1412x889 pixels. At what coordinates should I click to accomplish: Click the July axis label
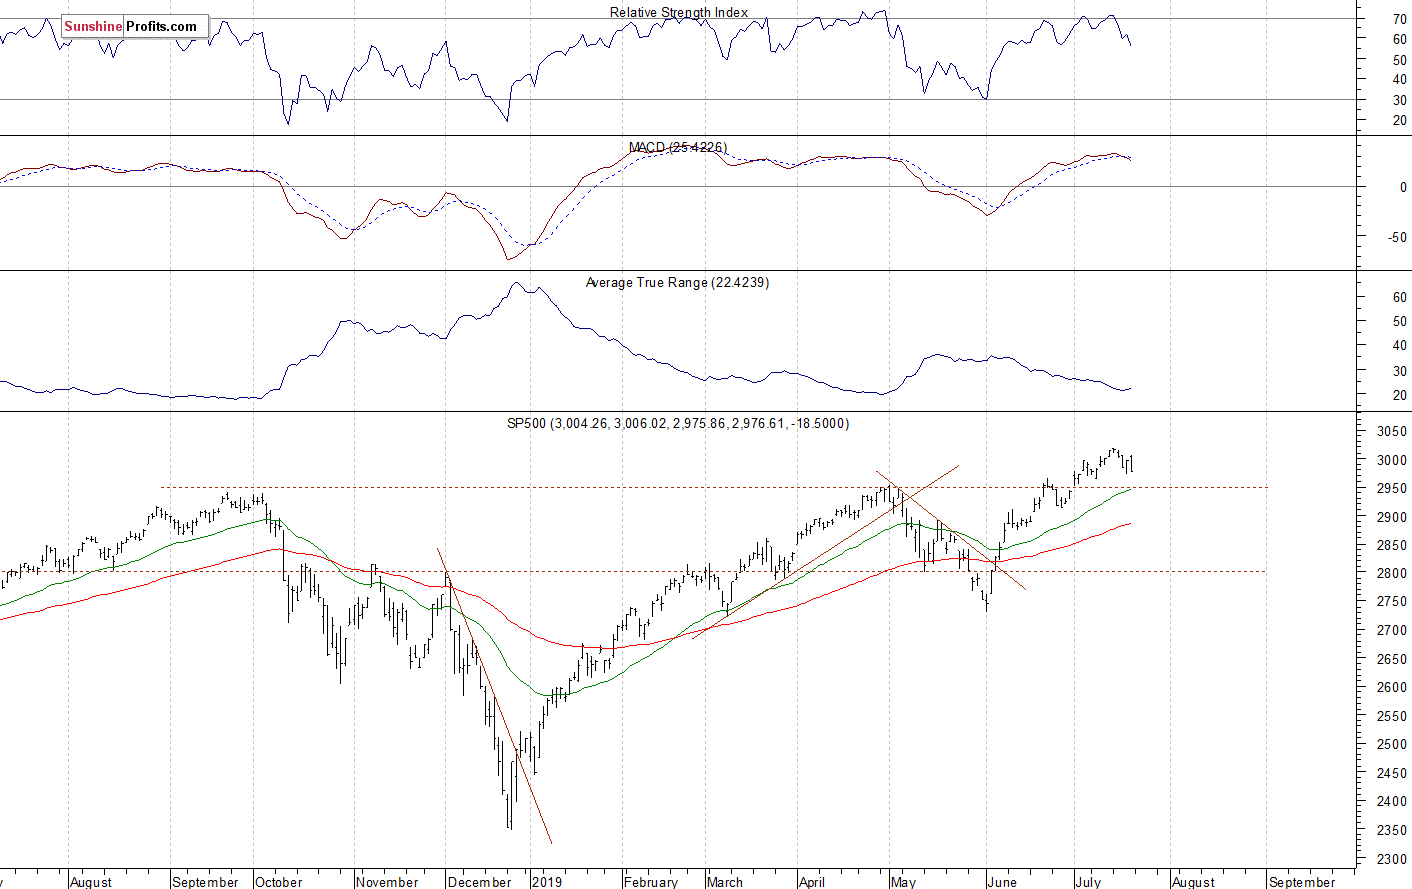pyautogui.click(x=1088, y=882)
